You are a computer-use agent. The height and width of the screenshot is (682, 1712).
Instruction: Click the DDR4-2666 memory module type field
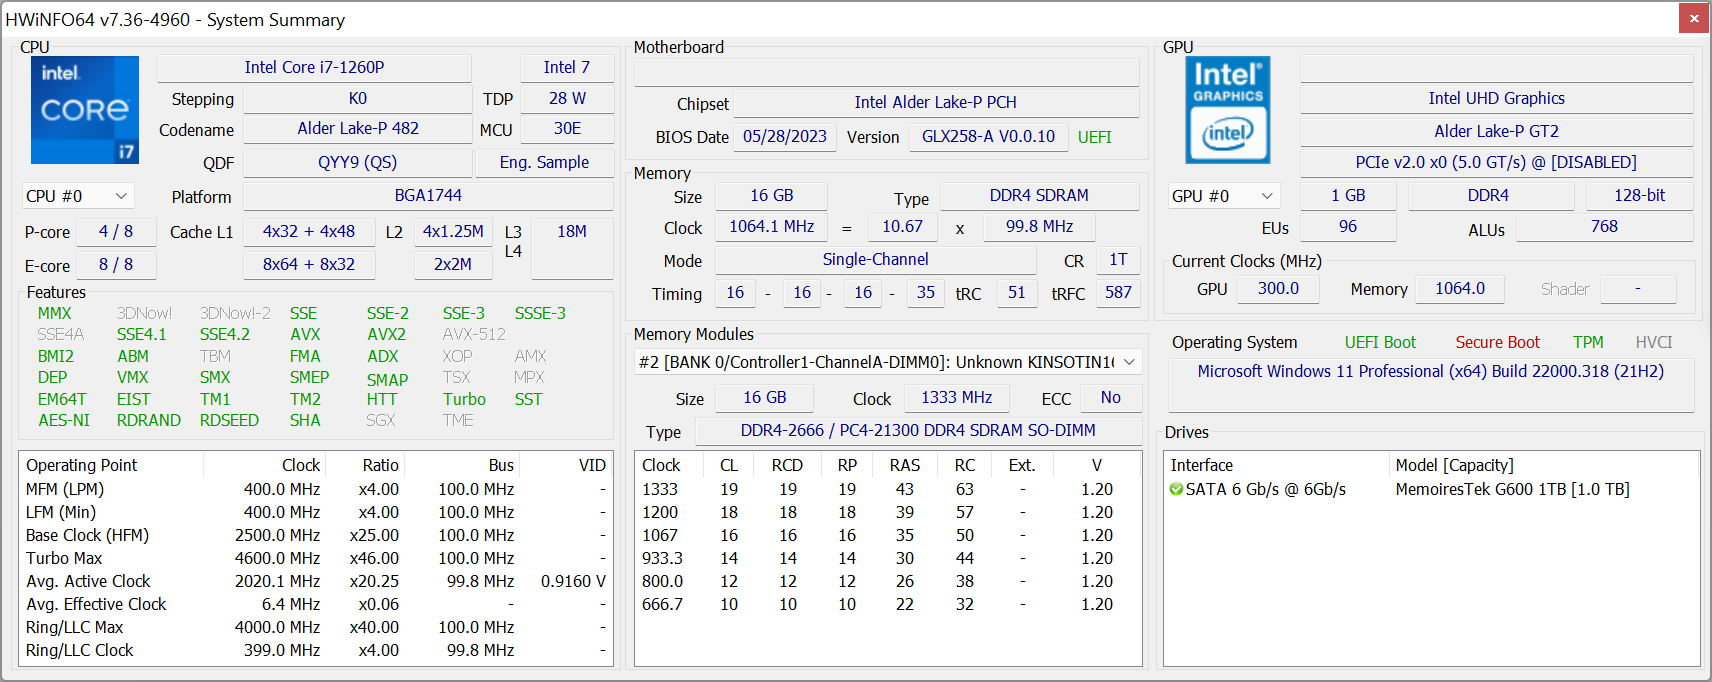pyautogui.click(x=917, y=430)
